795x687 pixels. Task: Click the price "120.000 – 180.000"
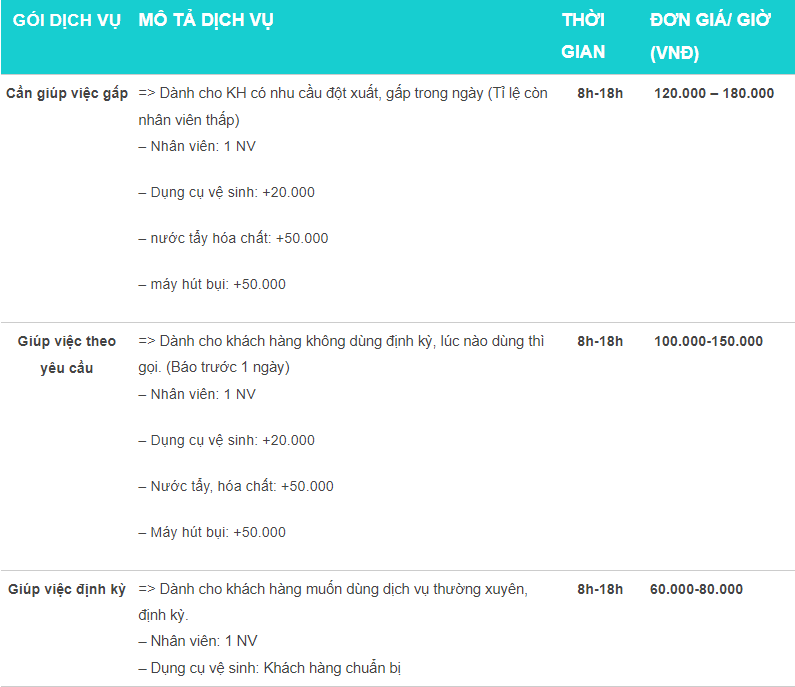[714, 94]
